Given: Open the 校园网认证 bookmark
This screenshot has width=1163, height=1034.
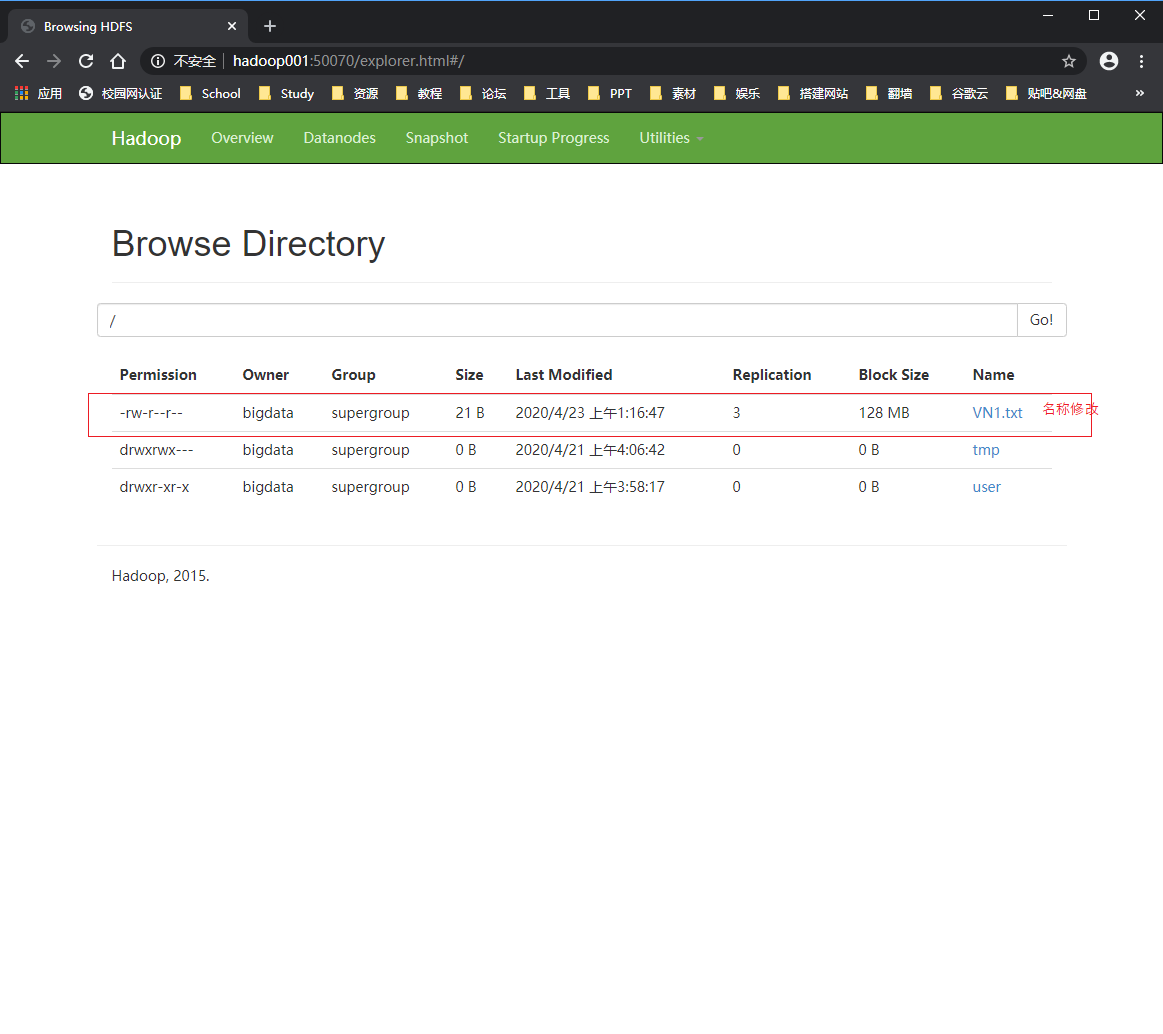Looking at the screenshot, I should pos(120,93).
